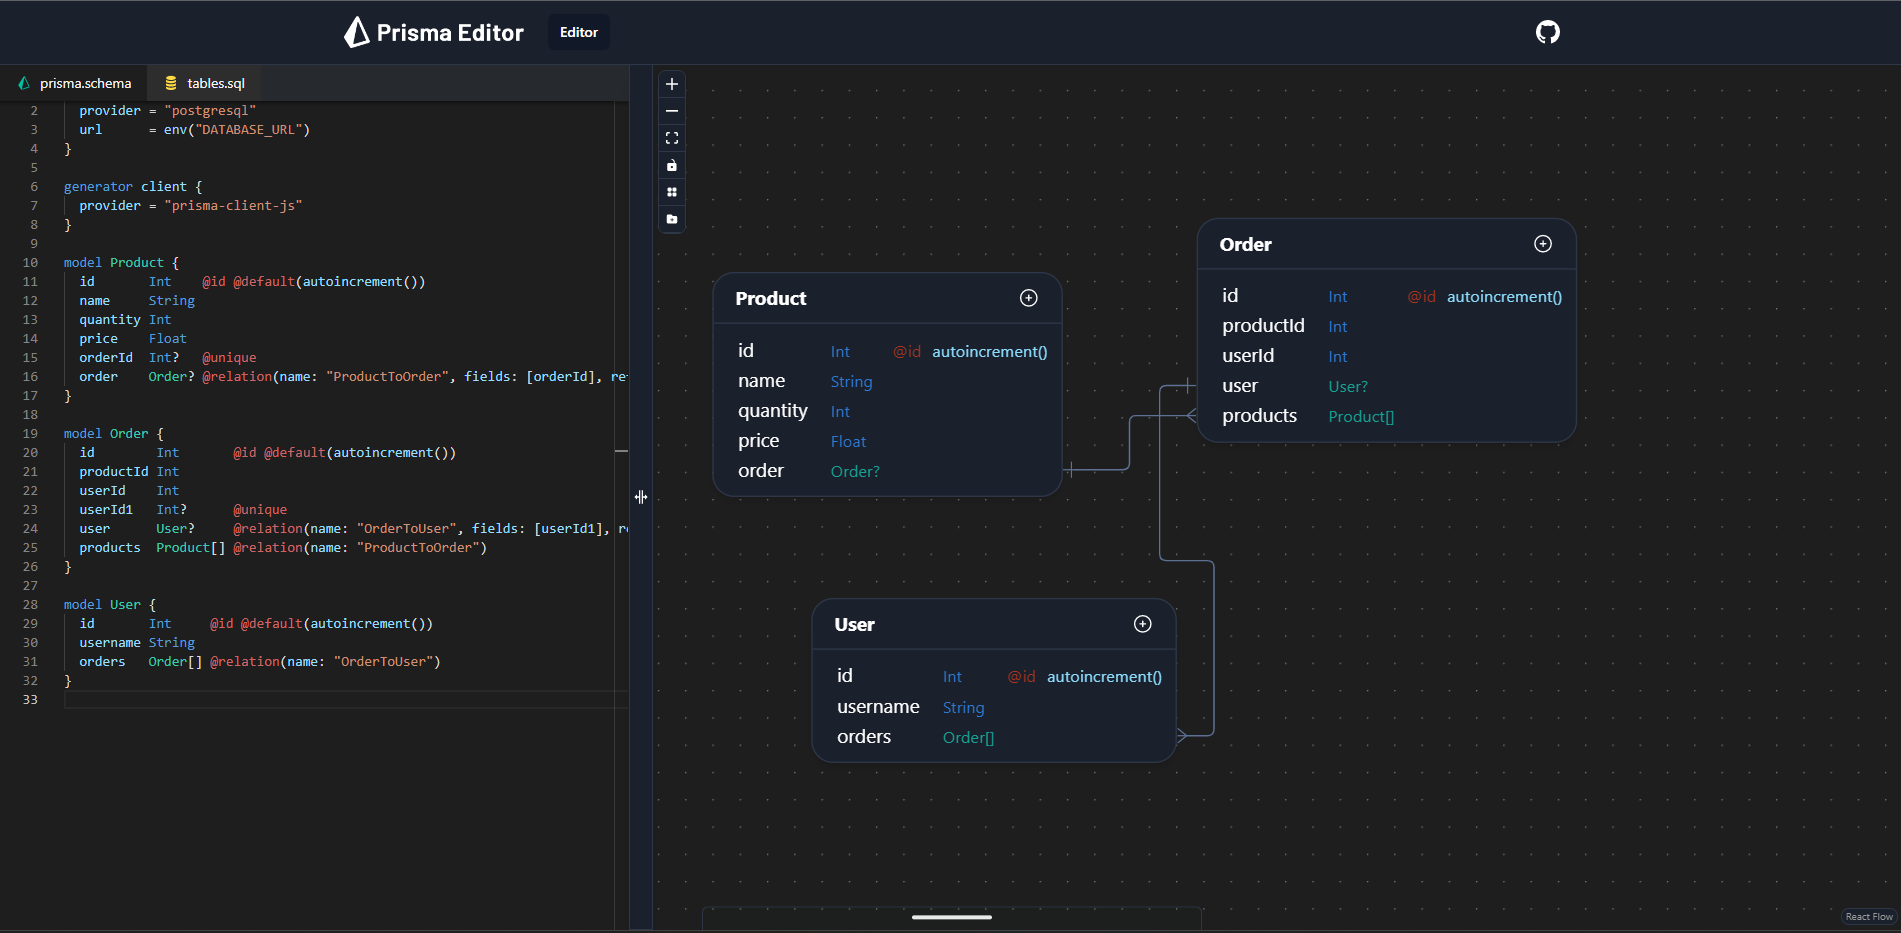The image size is (1901, 933).
Task: Click 'generator client {' in the code editor
Action: [132, 187]
